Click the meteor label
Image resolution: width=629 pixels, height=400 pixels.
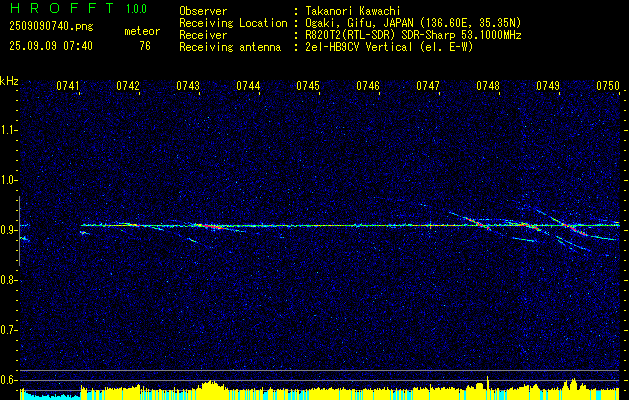pos(142,31)
